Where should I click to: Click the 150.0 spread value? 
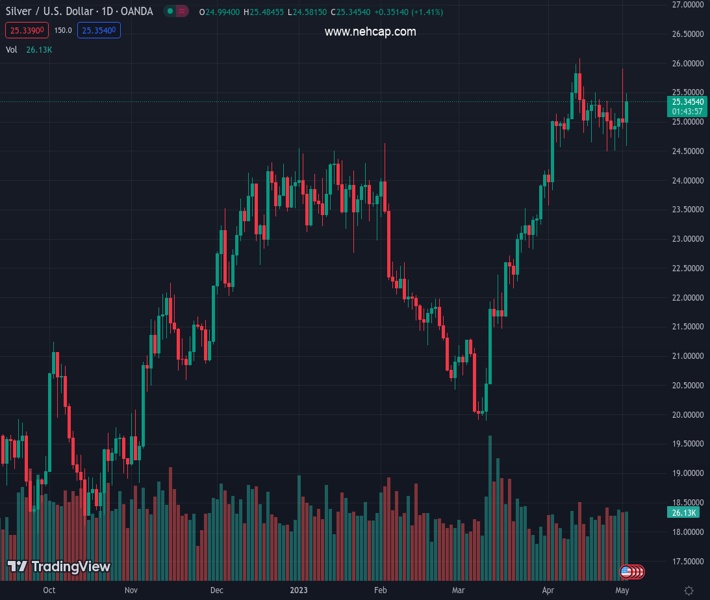tap(62, 30)
